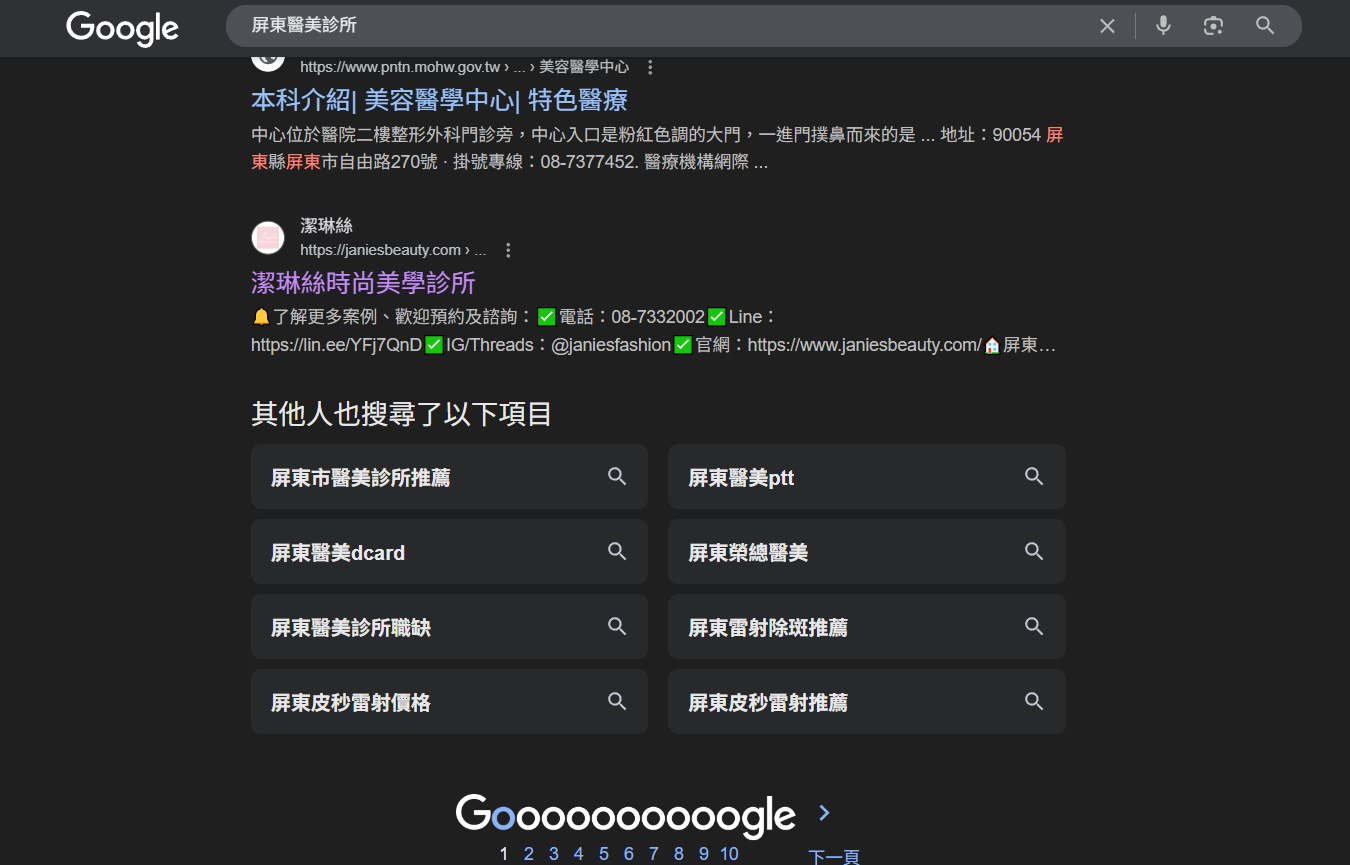Screen dimensions: 1350x865
Task: Click the 潔琳絲 site name above the URL
Action: click(326, 226)
